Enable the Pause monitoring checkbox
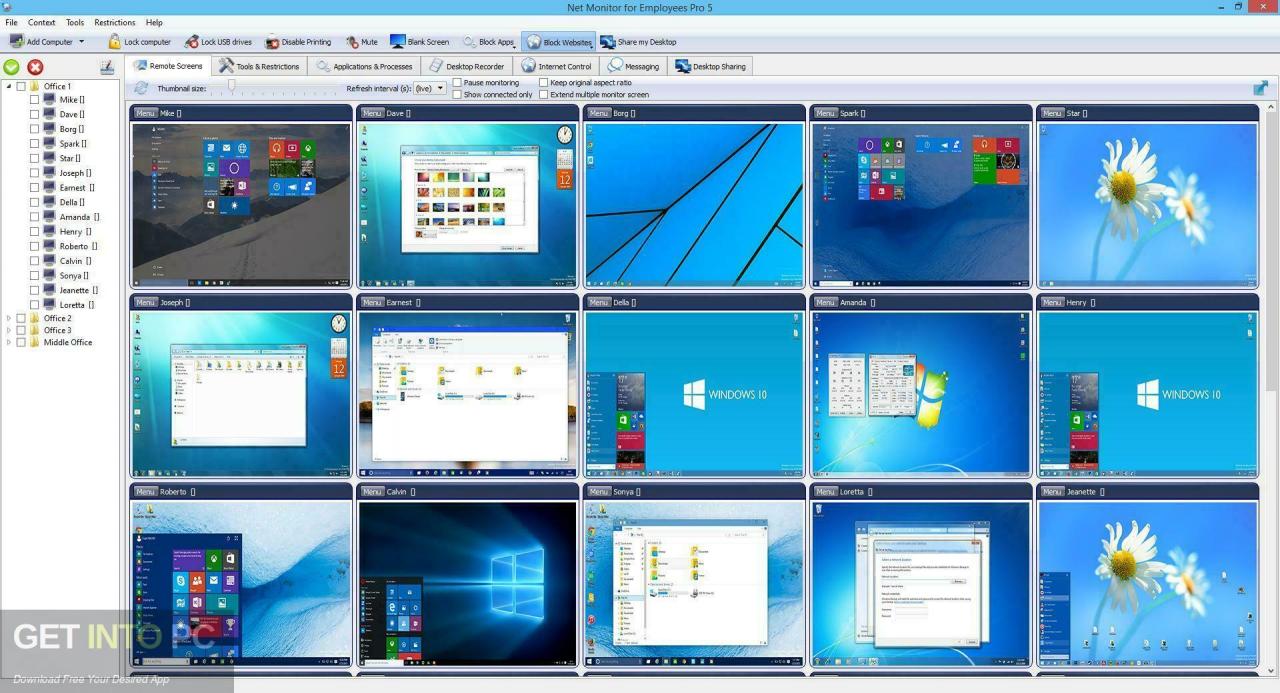Image resolution: width=1280 pixels, height=693 pixels. (457, 83)
